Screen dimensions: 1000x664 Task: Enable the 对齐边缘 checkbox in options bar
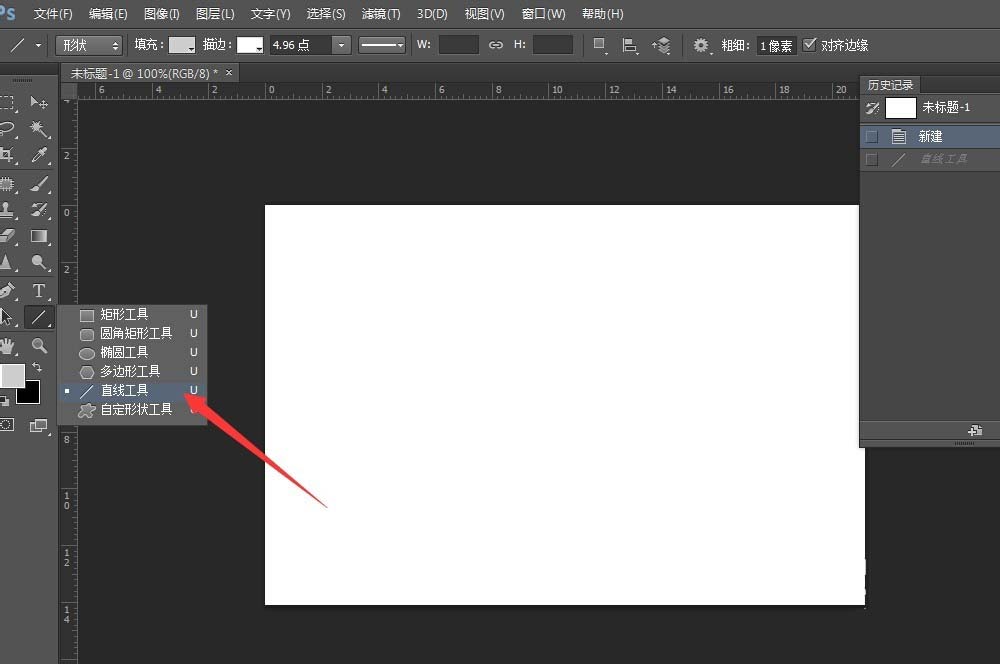[809, 45]
